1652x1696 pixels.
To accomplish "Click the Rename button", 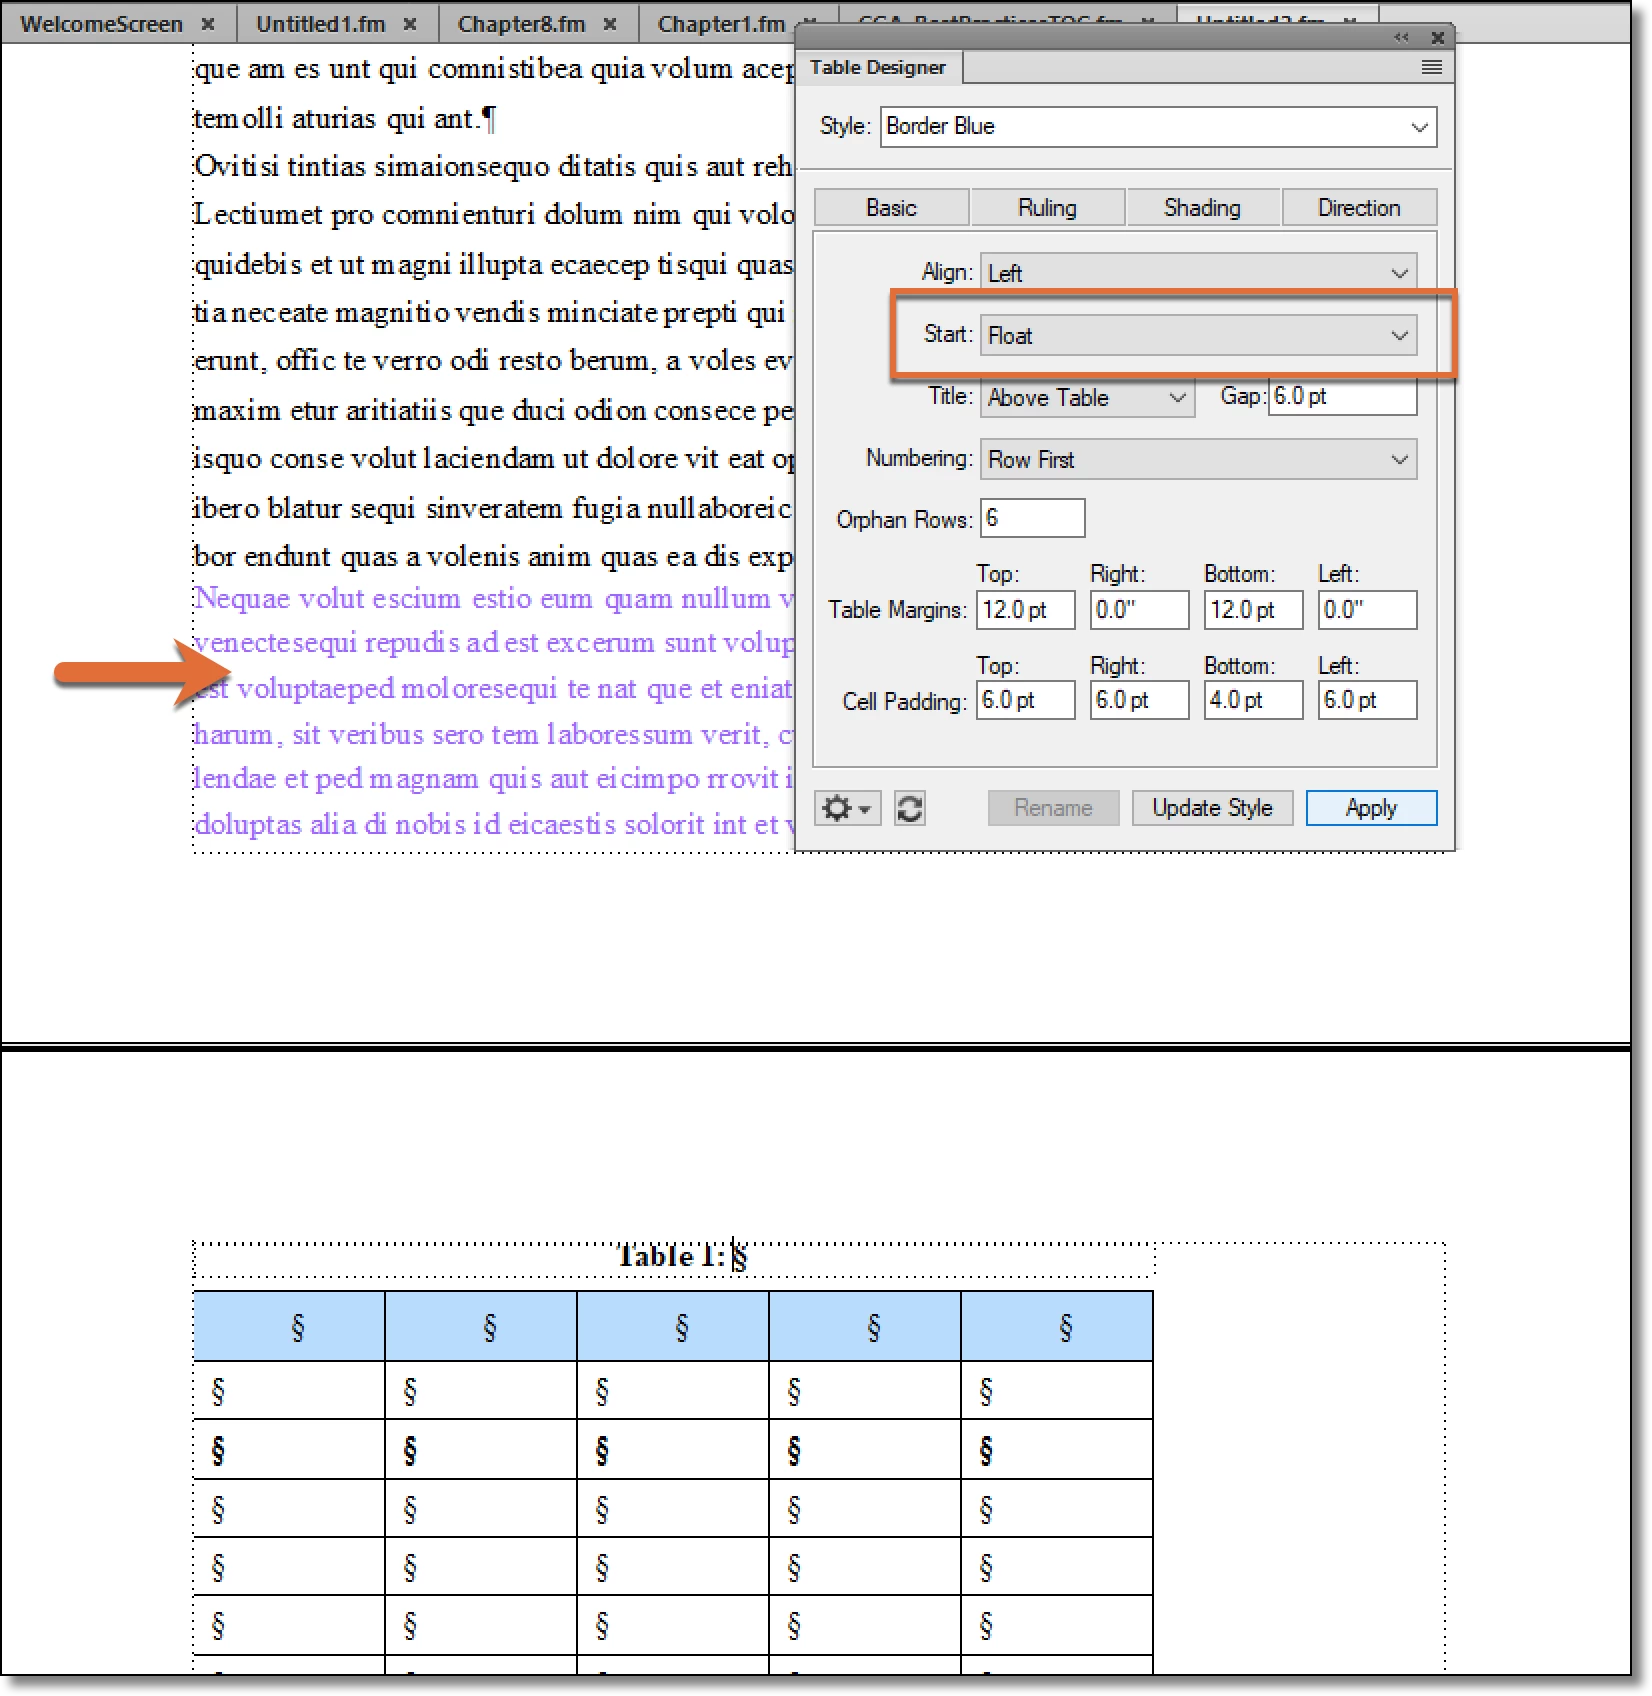I will [x=1053, y=808].
